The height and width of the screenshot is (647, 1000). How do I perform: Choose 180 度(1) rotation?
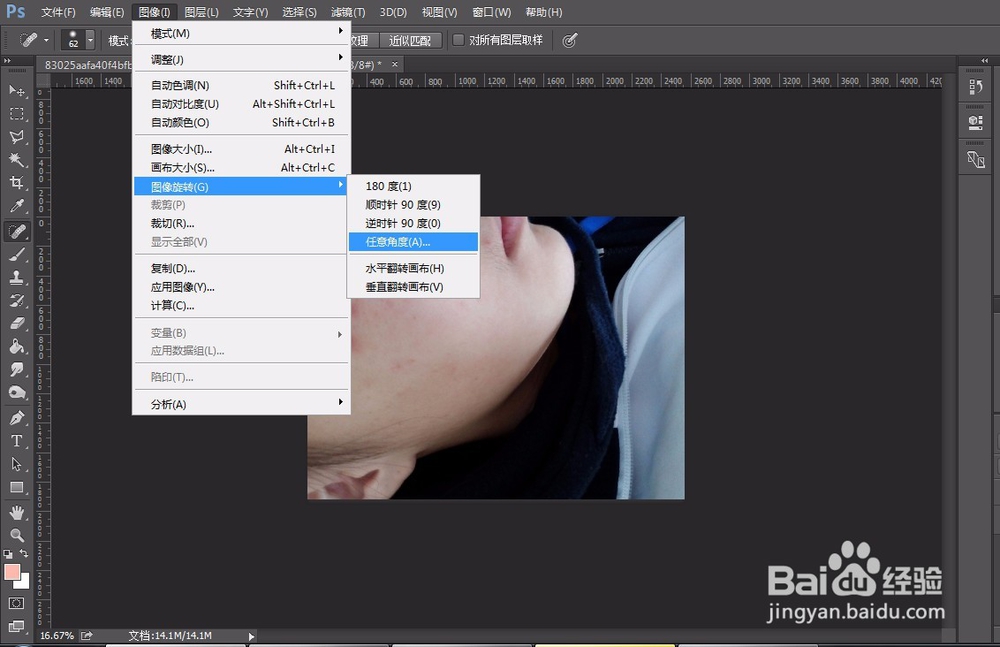click(x=413, y=186)
